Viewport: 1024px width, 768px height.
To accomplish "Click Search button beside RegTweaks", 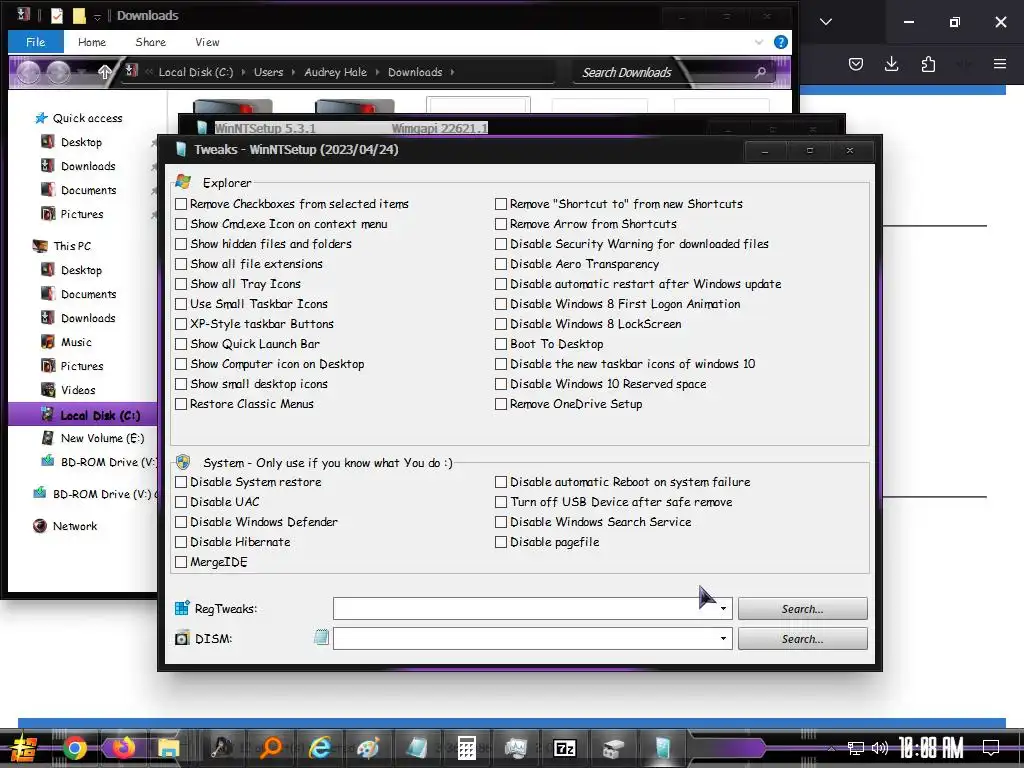I will pos(803,609).
